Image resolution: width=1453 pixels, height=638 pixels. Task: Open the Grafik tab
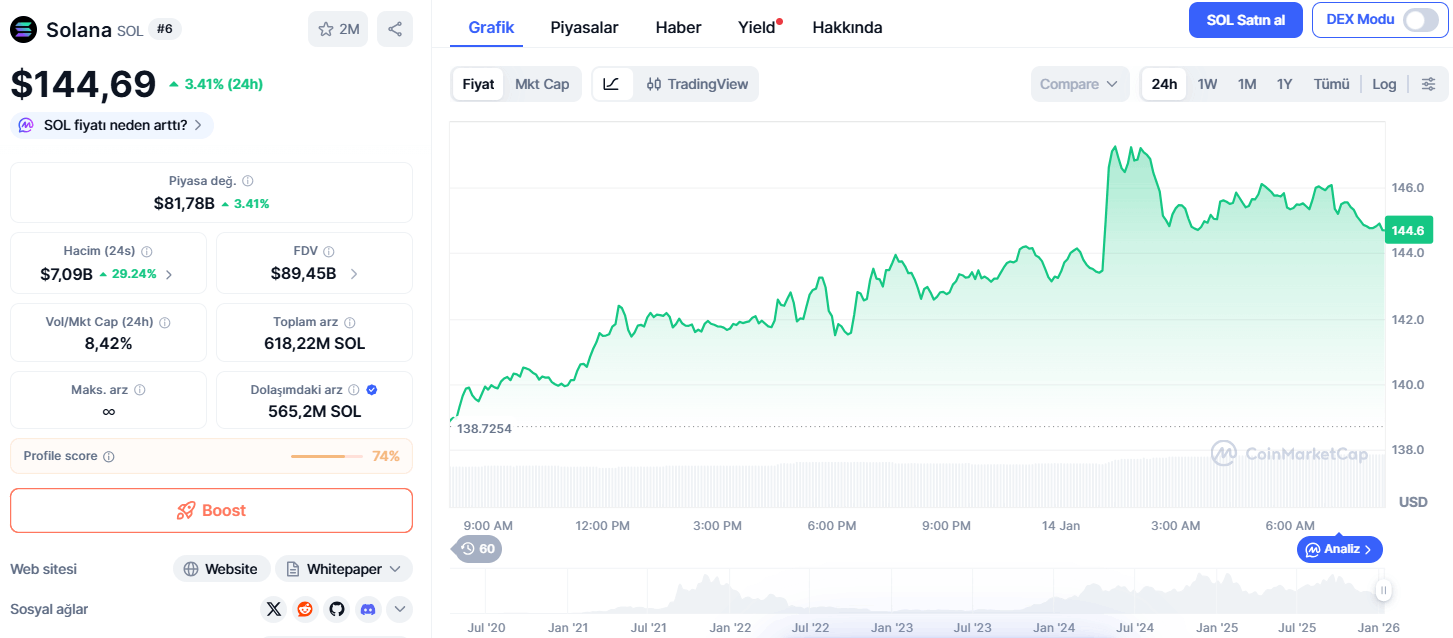pyautogui.click(x=491, y=27)
